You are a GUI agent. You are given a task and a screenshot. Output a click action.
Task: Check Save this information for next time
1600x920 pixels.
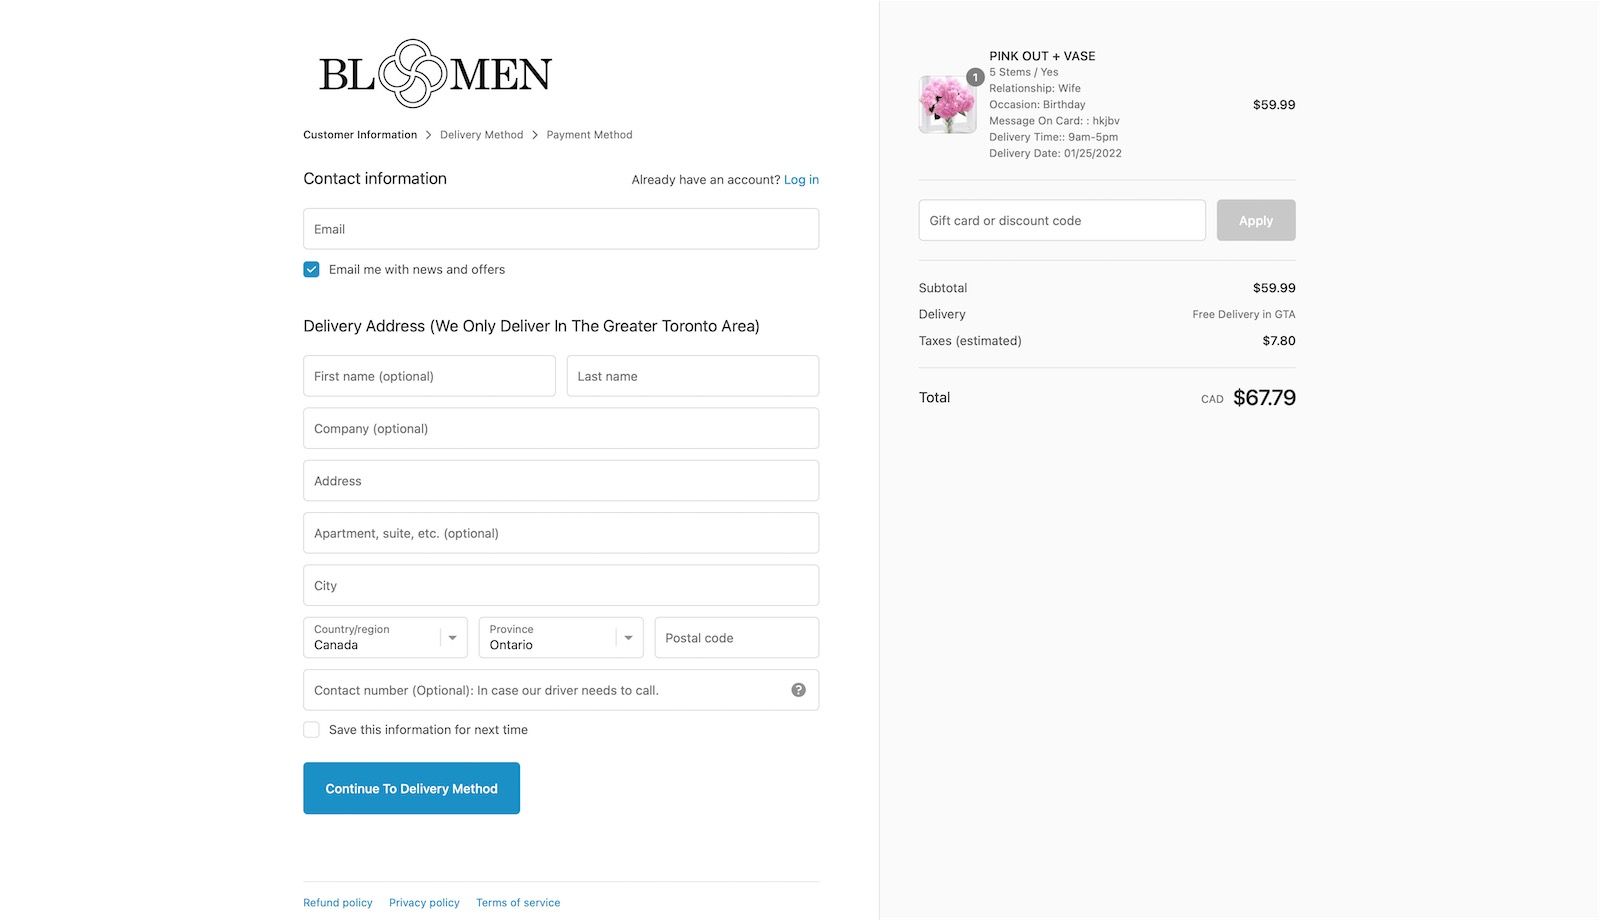point(311,730)
